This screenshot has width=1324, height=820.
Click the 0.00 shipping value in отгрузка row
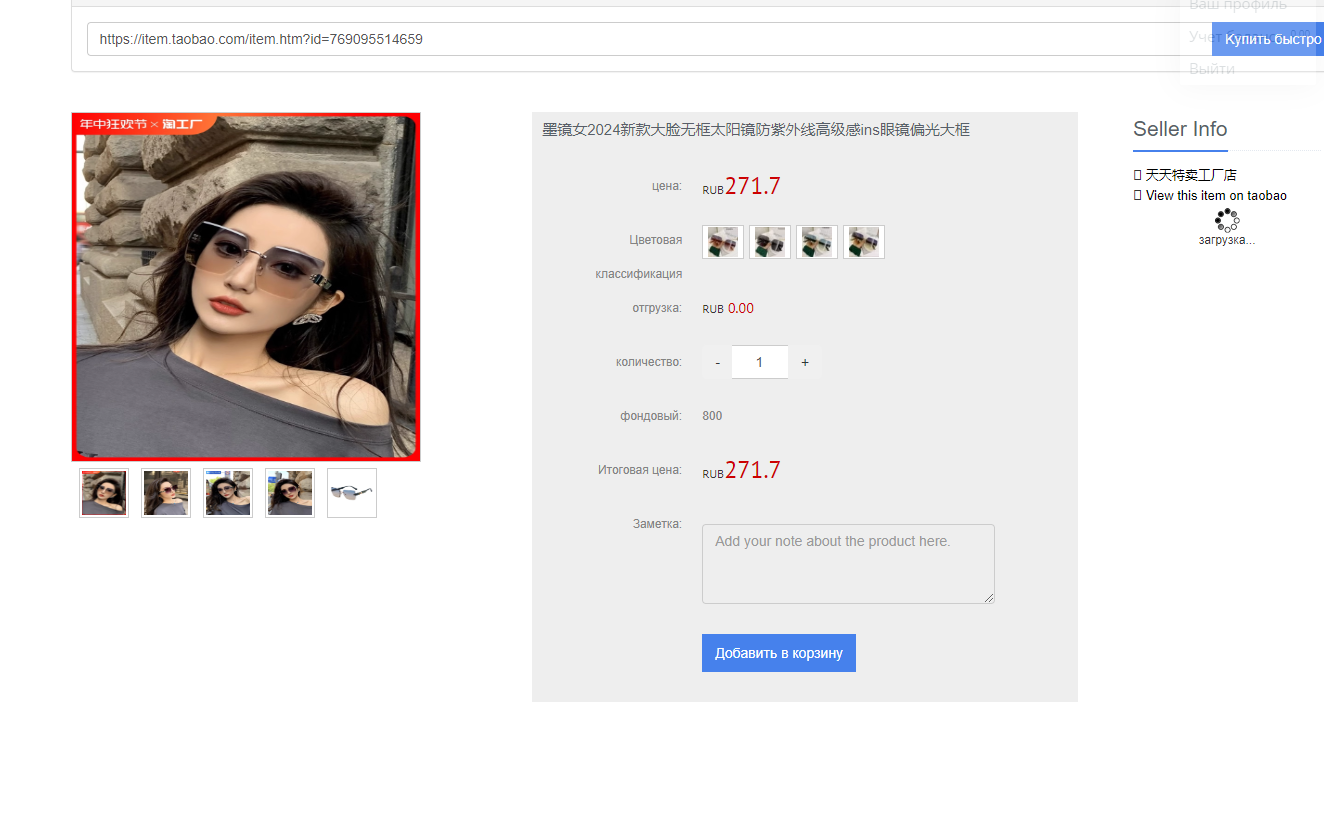tap(741, 308)
